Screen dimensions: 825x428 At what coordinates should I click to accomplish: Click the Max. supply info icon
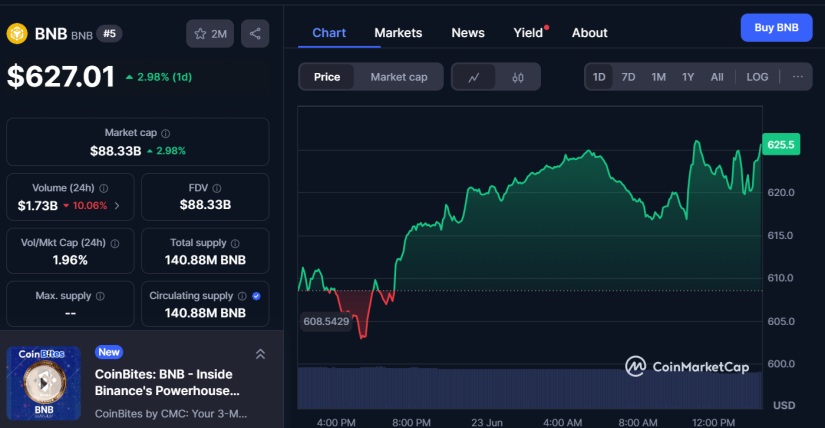(x=100, y=296)
